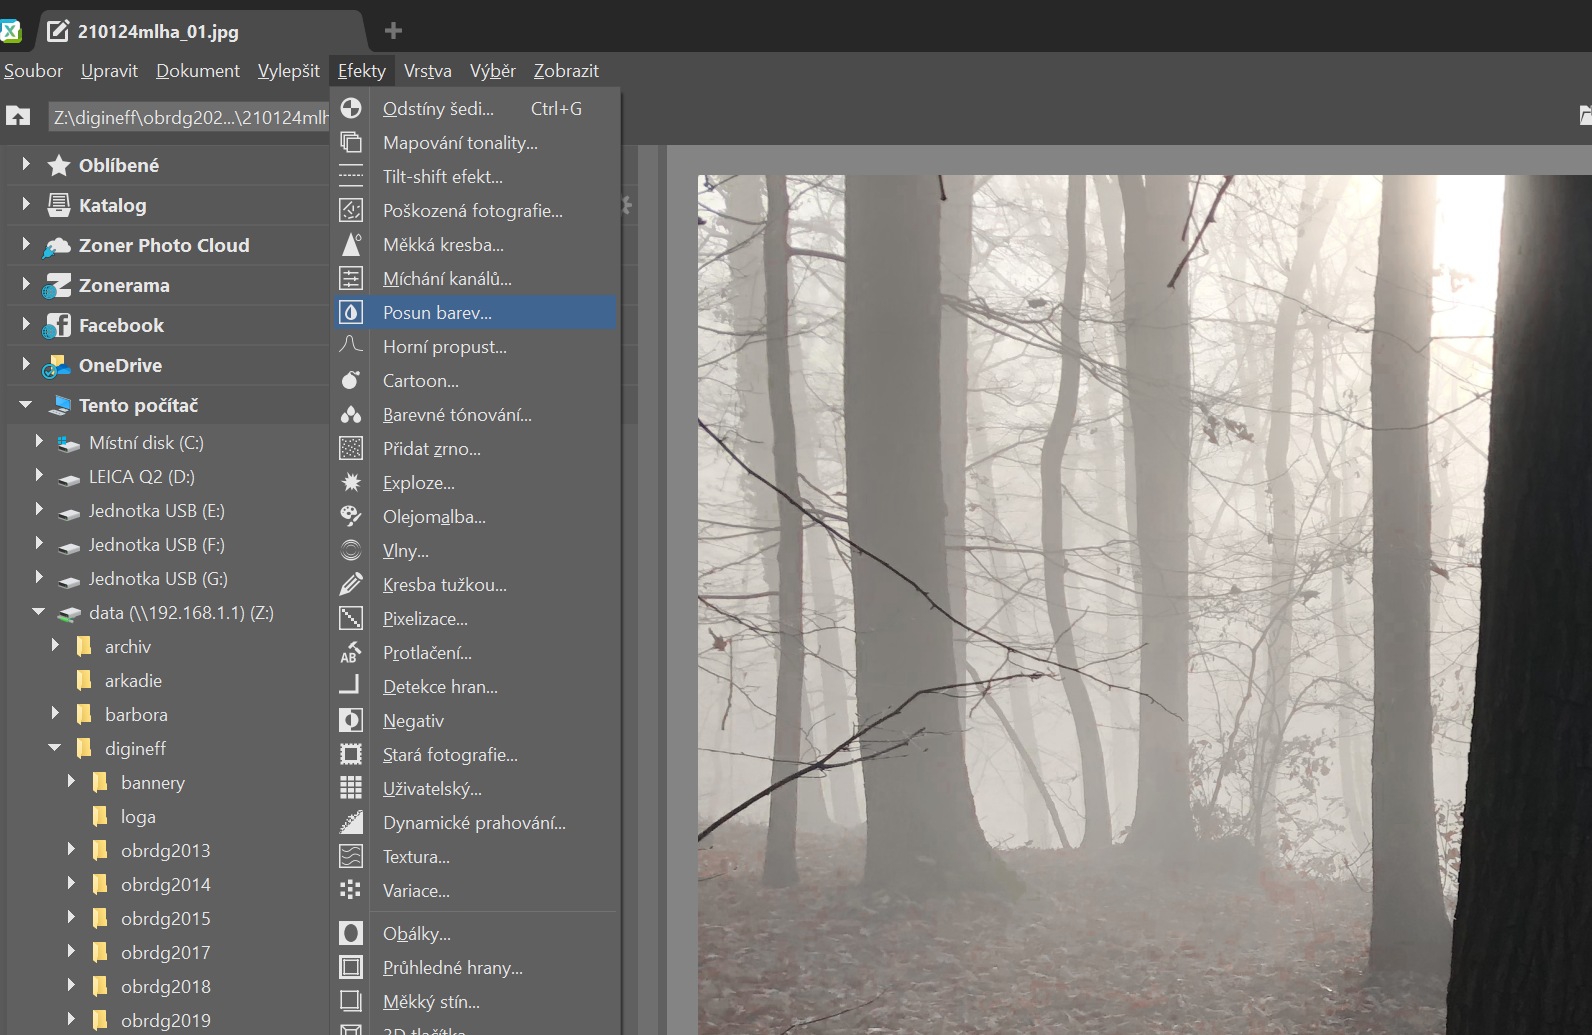Click the Měkký stín icon

[351, 1001]
